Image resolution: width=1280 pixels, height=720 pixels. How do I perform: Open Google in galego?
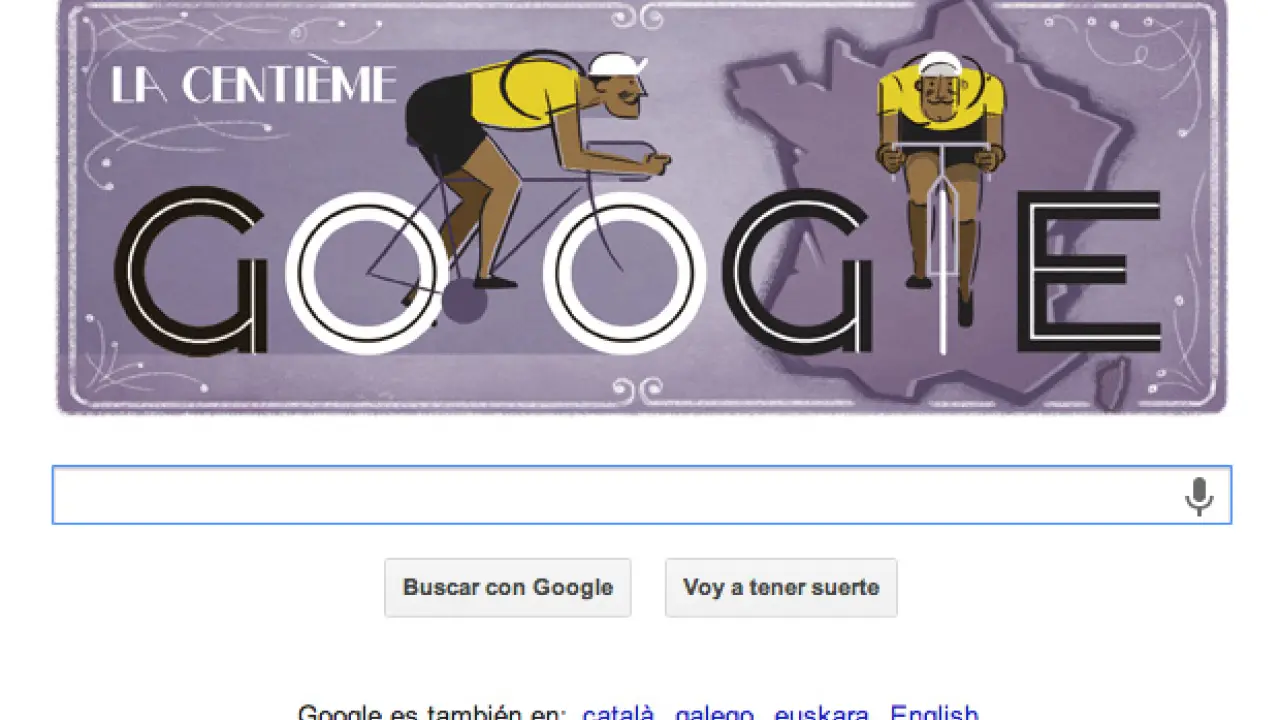(714, 712)
